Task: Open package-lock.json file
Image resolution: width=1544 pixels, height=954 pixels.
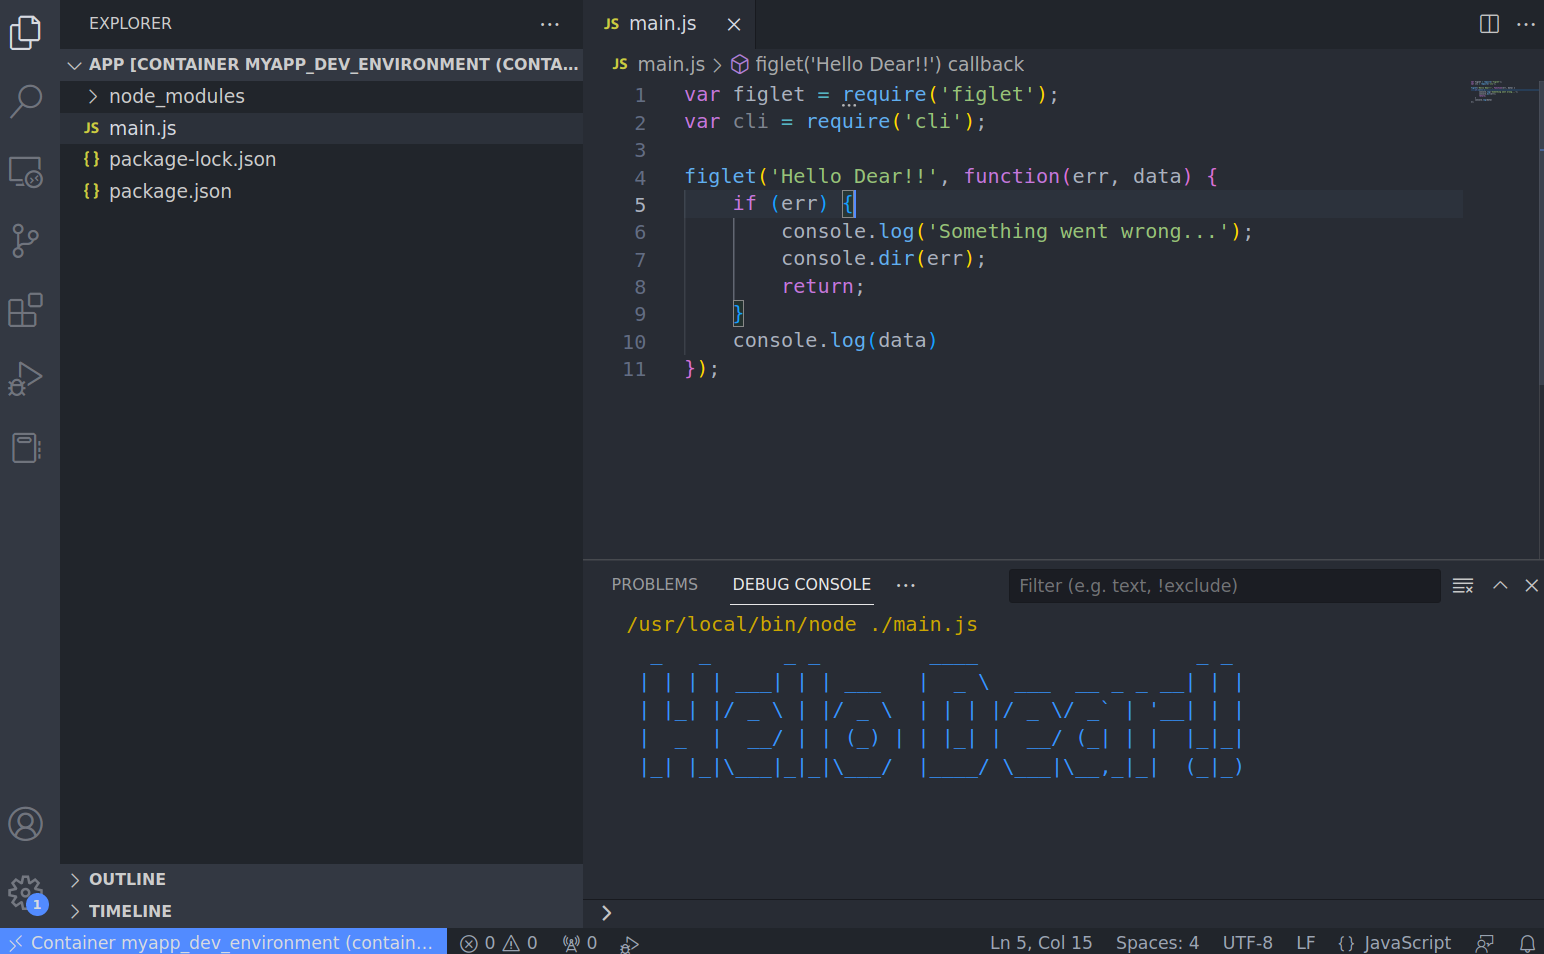Action: pyautogui.click(x=322, y=159)
